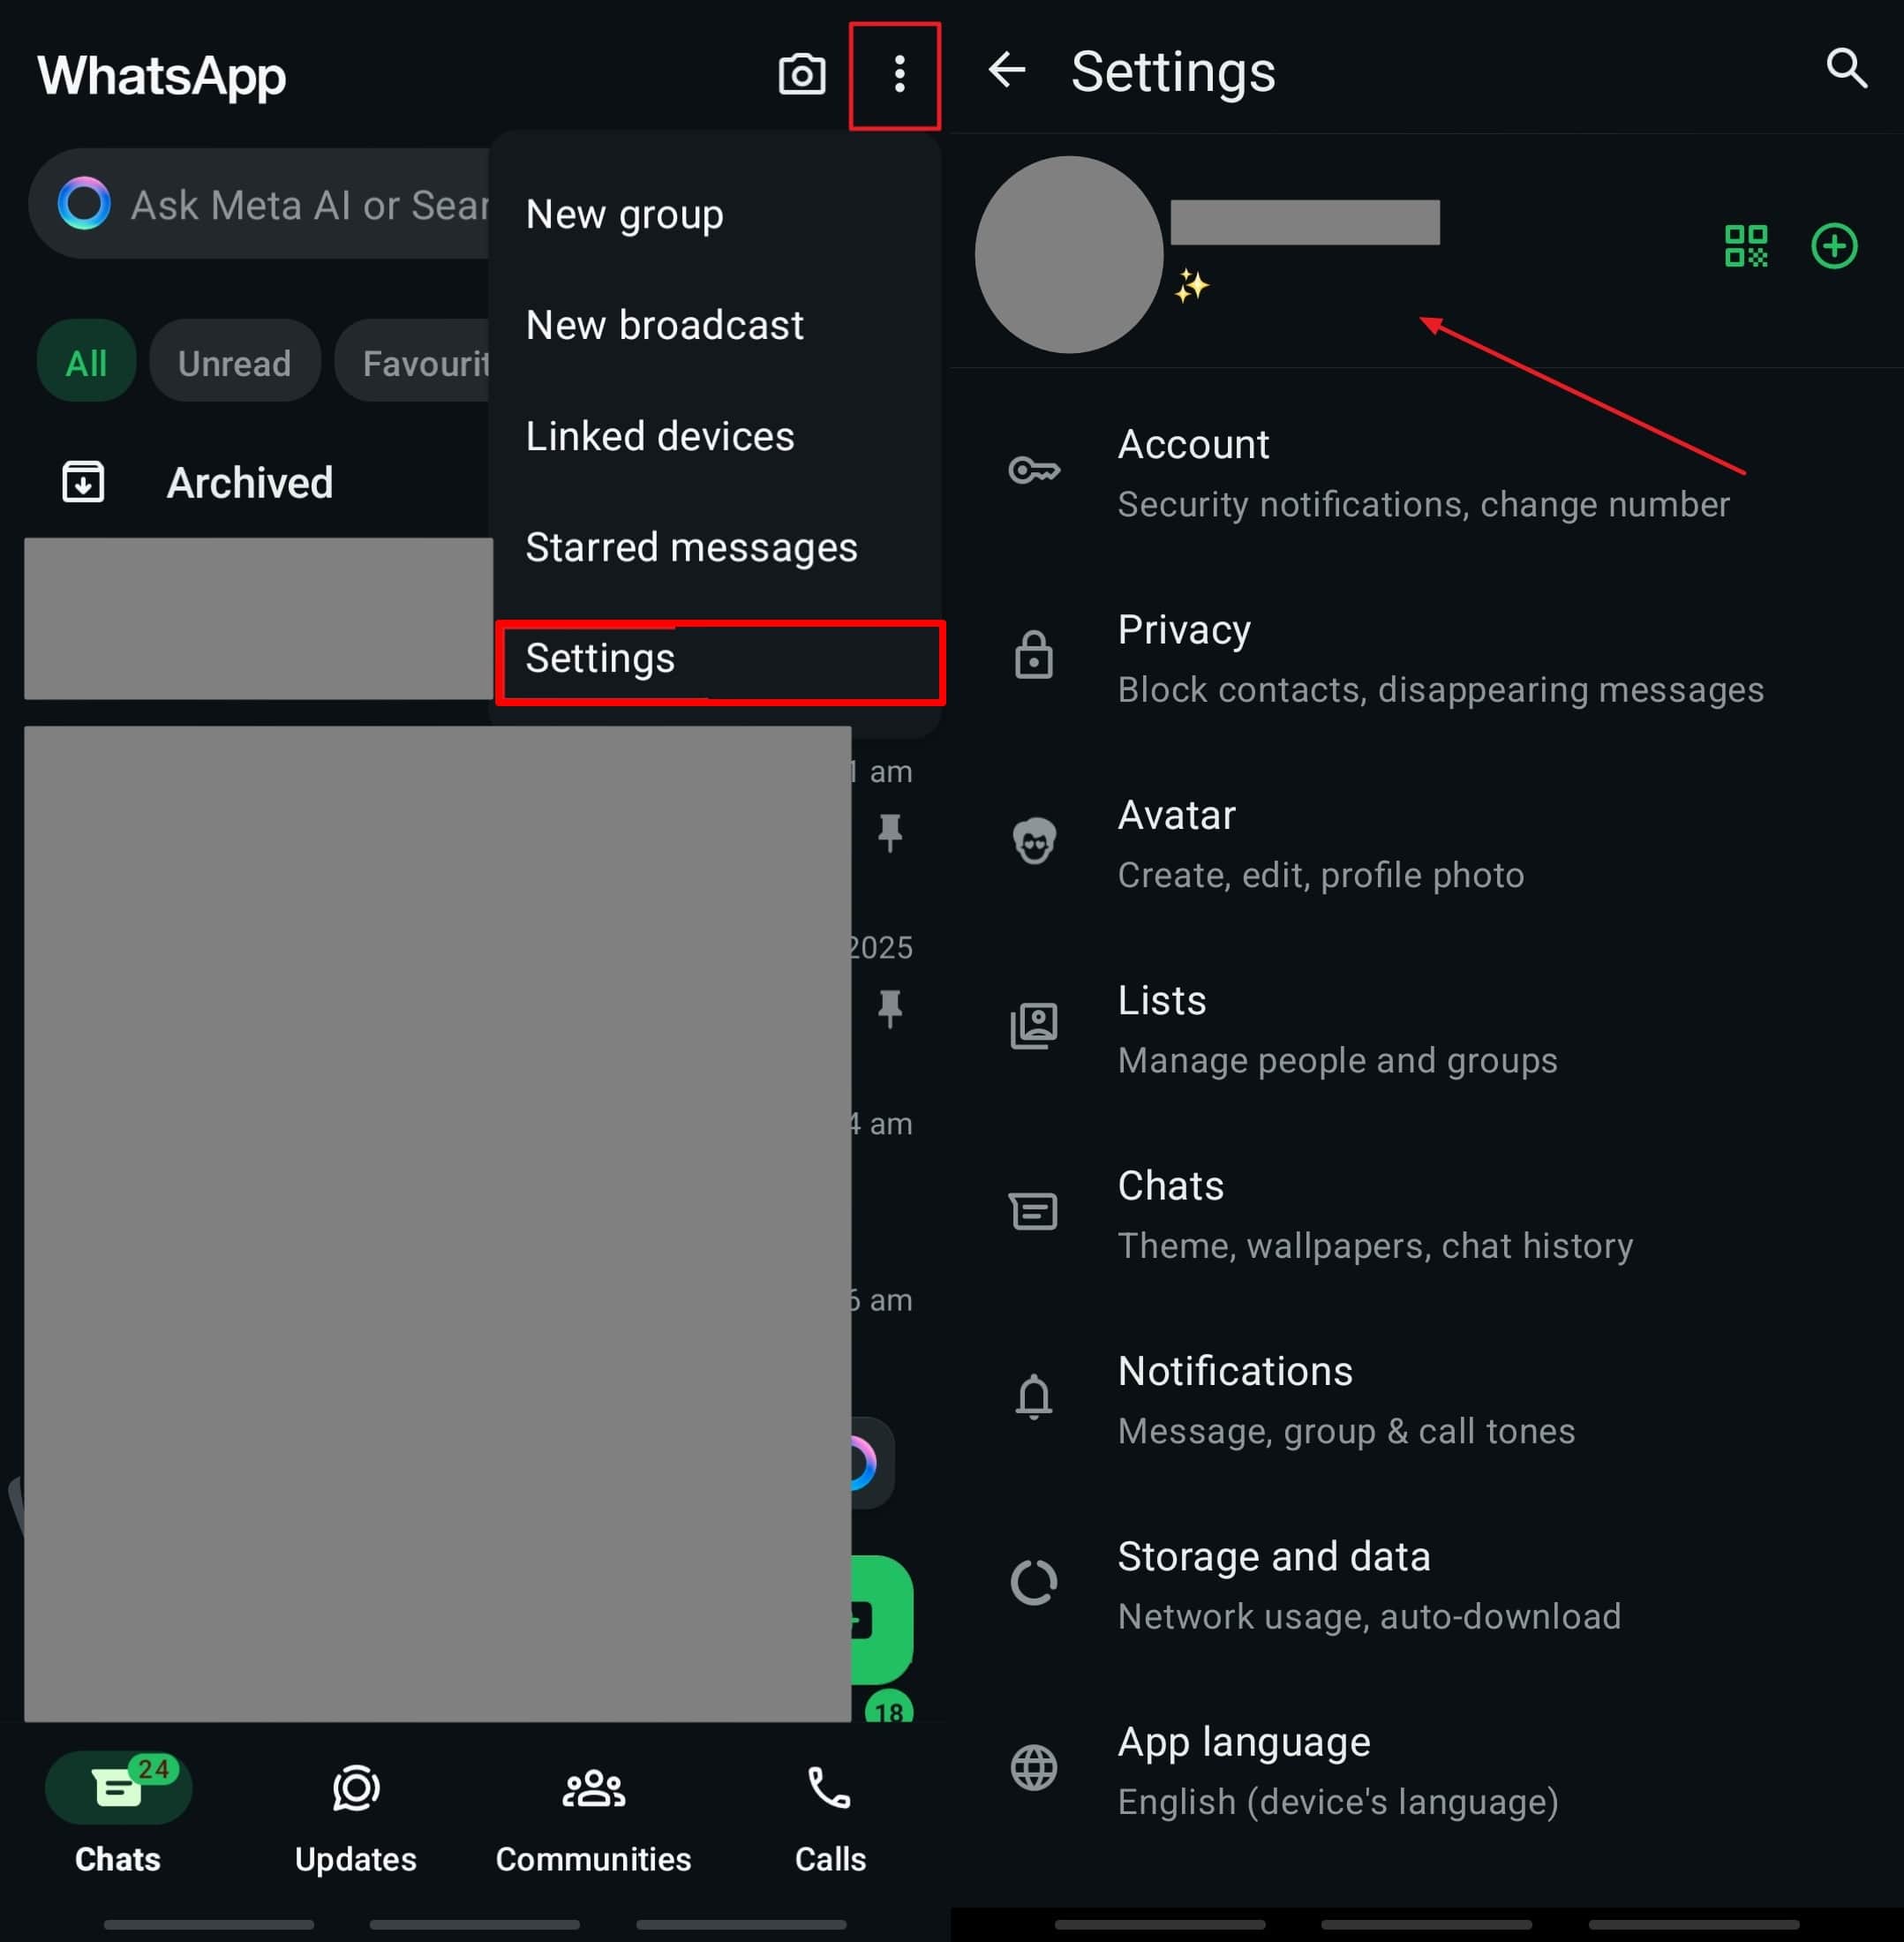Tap the Privacy lock icon
Image resolution: width=1904 pixels, height=1942 pixels.
pos(1034,656)
